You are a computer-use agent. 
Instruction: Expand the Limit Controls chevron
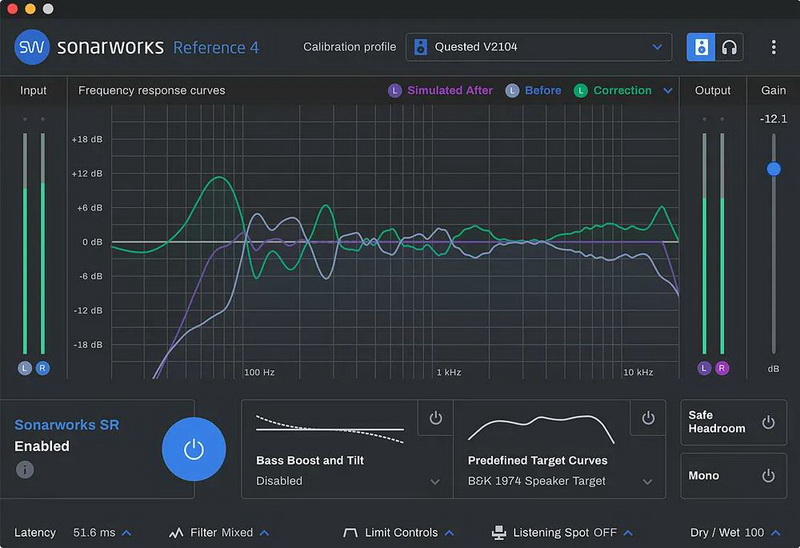click(449, 533)
